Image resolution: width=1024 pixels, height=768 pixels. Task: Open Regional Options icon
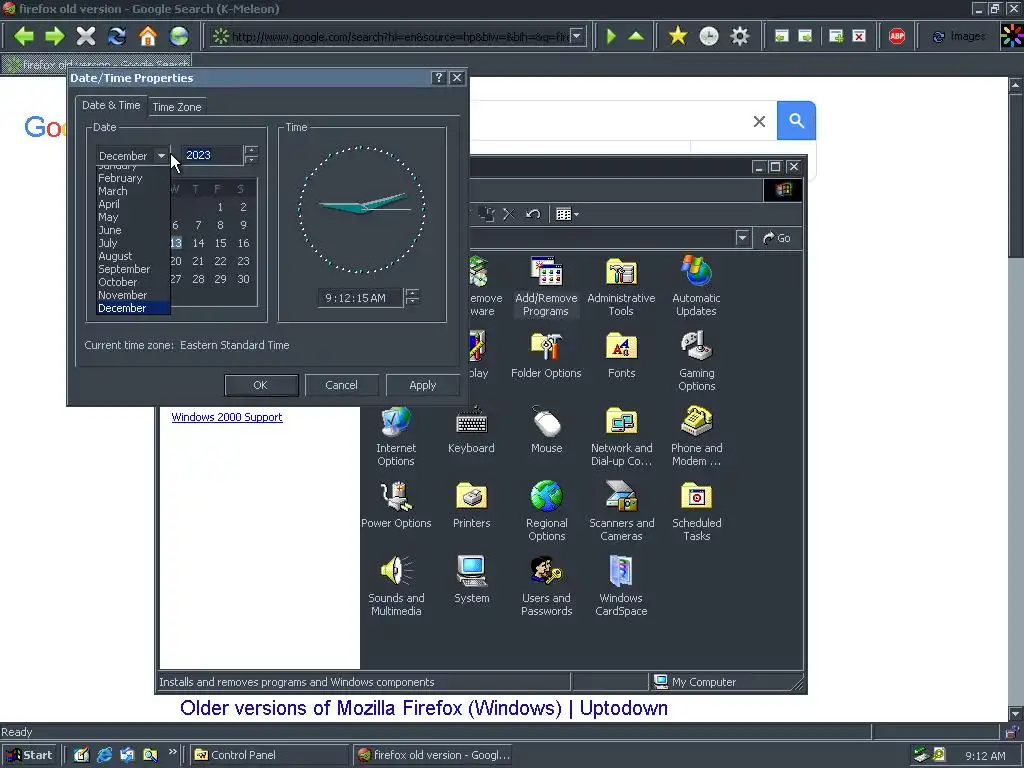(547, 511)
